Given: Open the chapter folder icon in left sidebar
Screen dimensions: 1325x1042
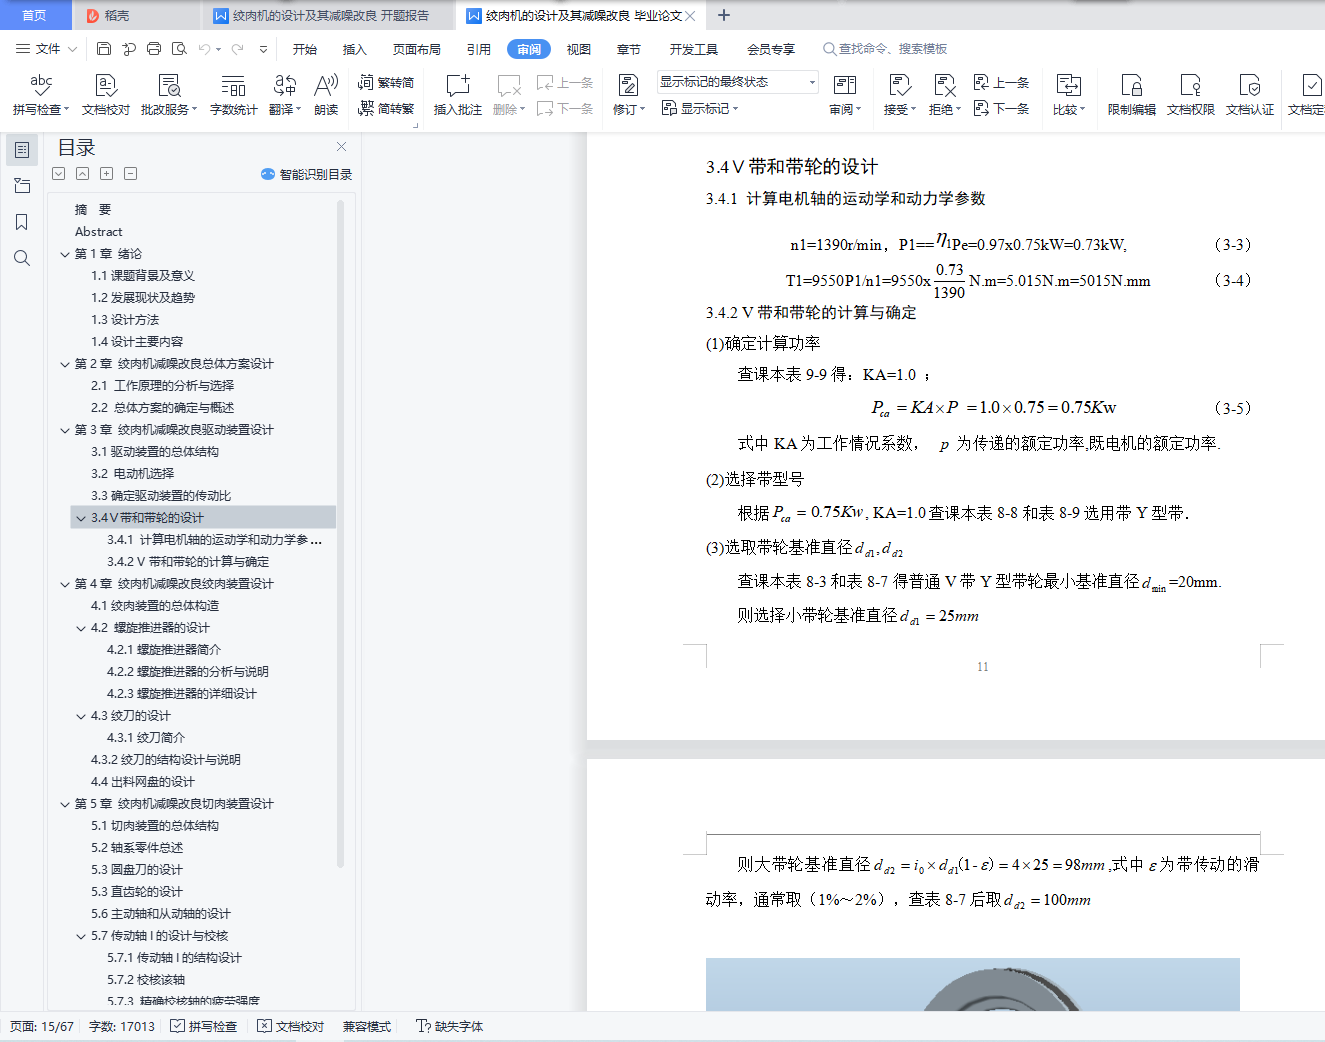Looking at the screenshot, I should coord(22,186).
